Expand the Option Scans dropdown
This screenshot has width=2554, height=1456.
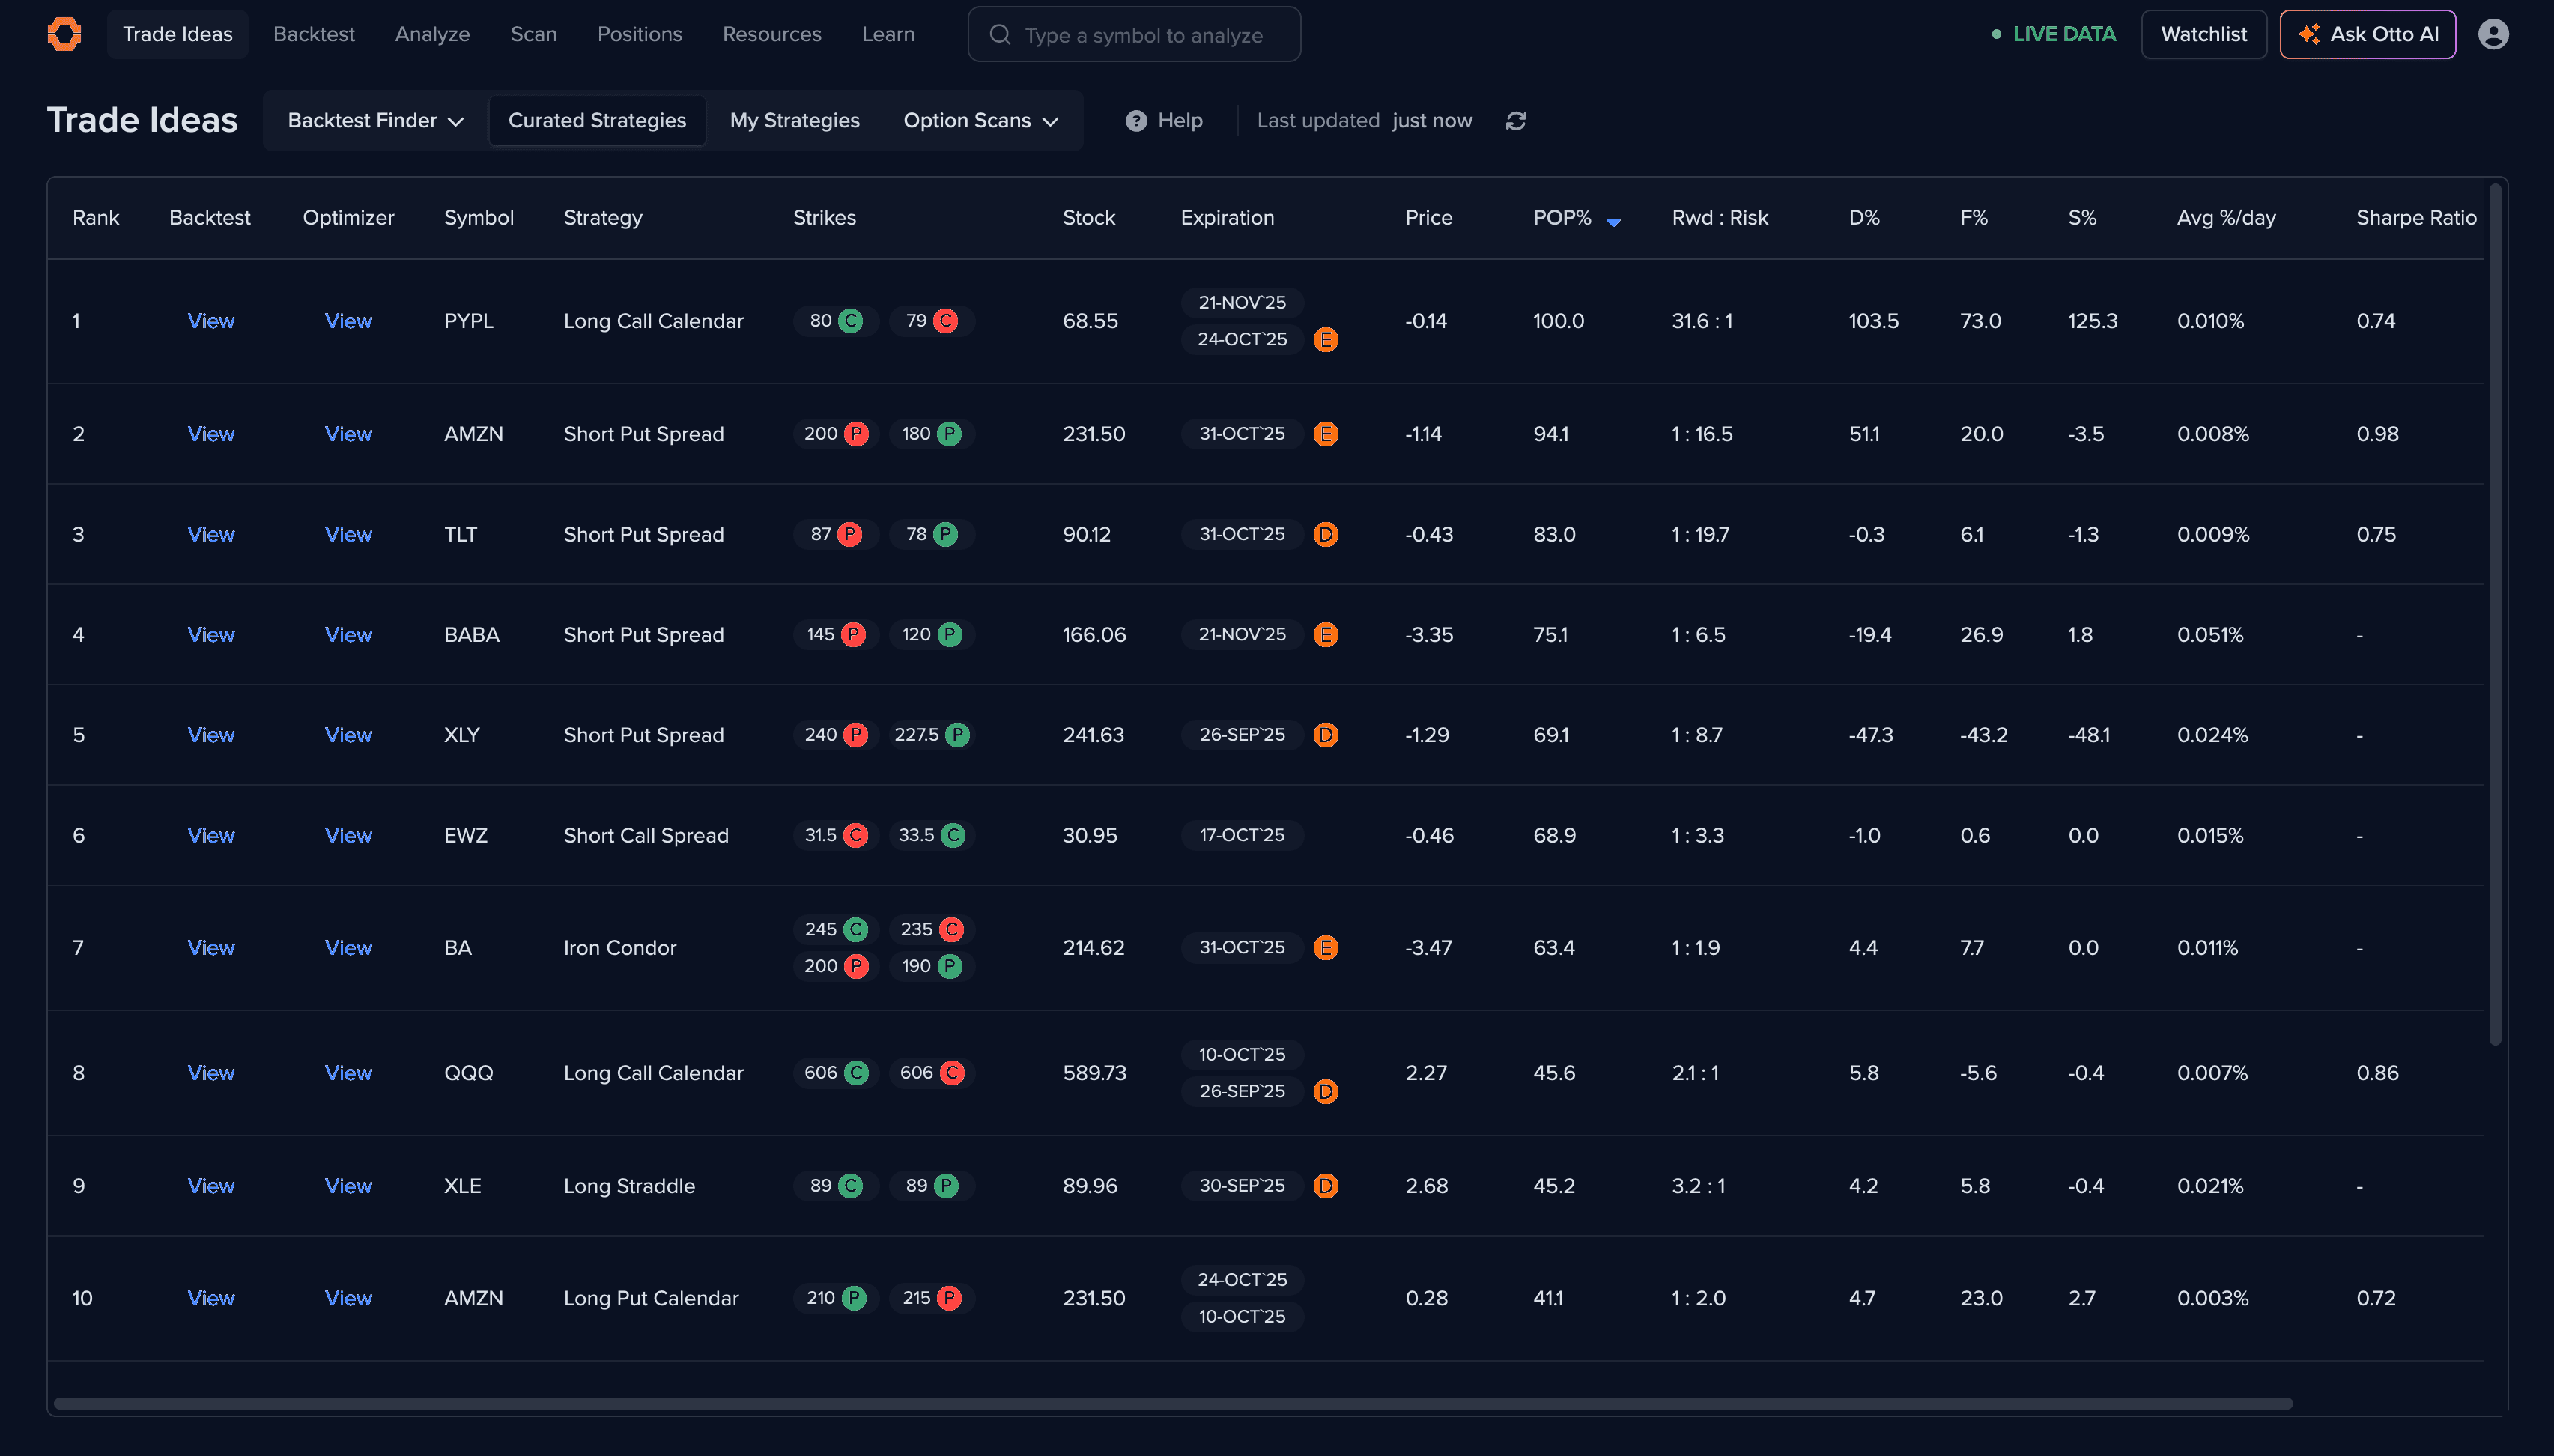981,121
